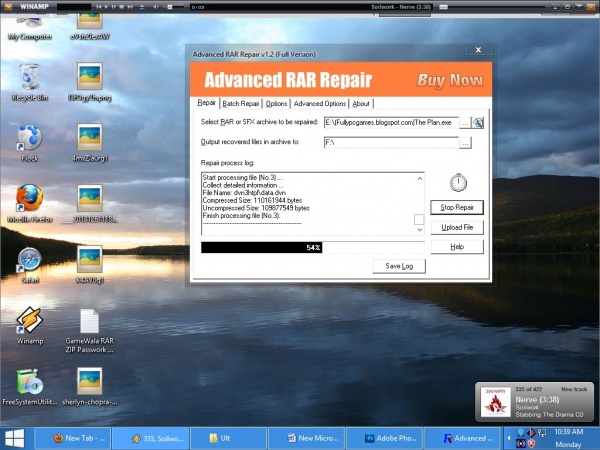This screenshot has width=600, height=450.
Task: Click the 54% repair progress bar
Action: point(313,248)
